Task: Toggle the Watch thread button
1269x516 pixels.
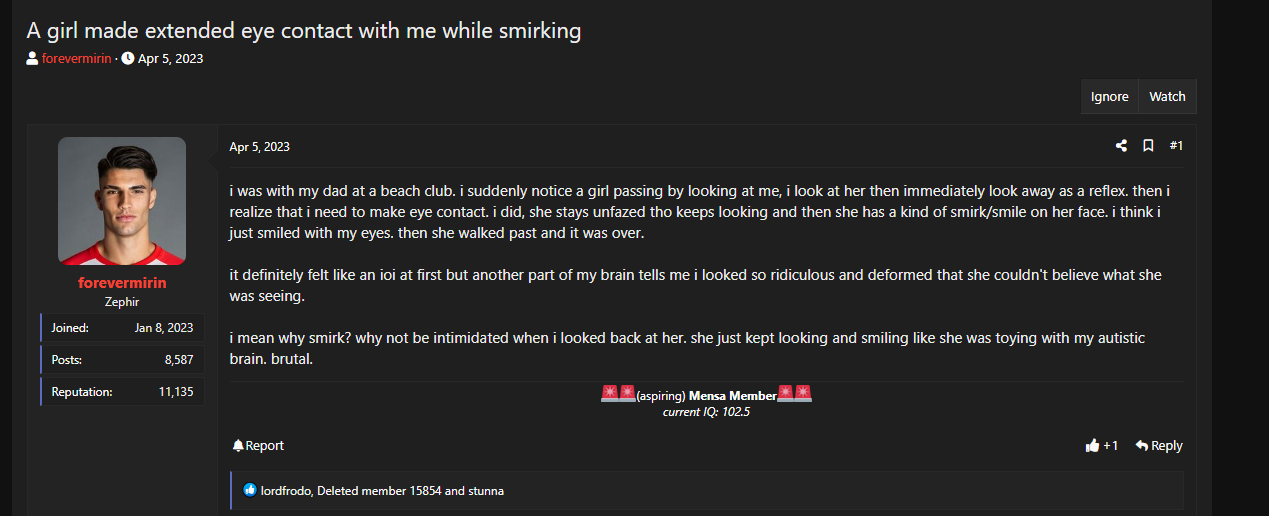Action: click(1167, 97)
